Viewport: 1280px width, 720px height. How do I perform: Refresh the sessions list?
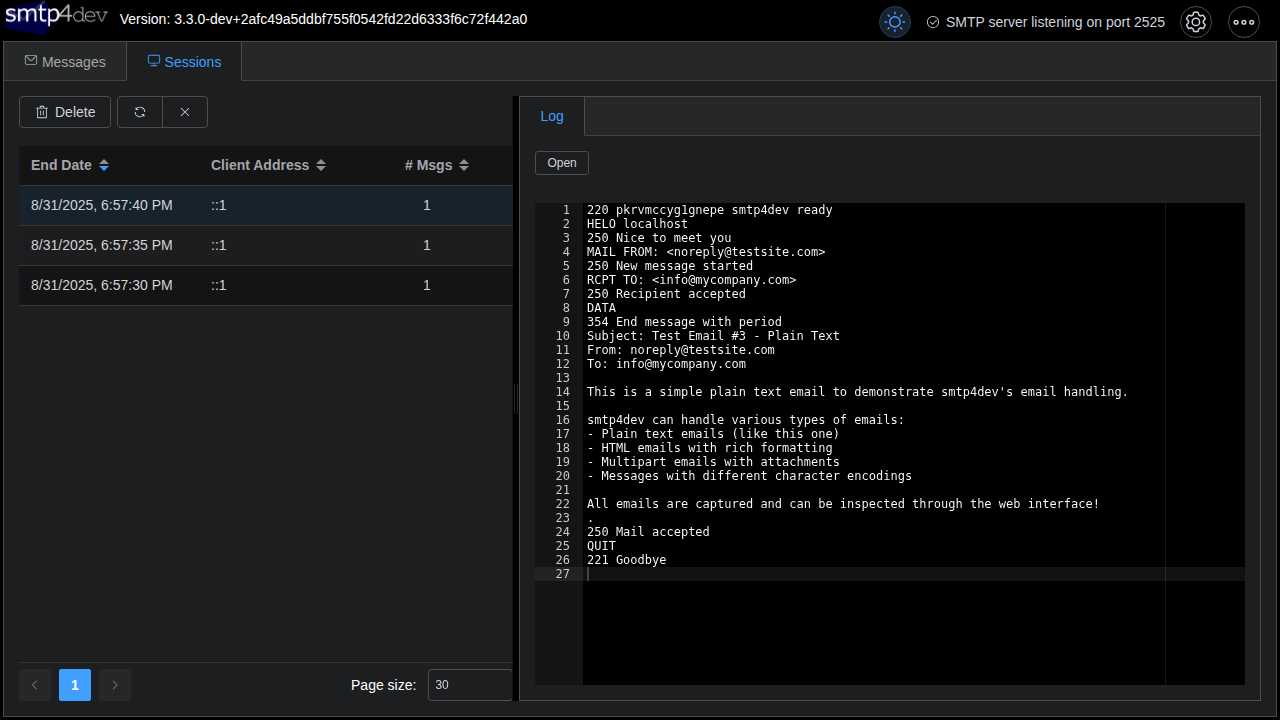(x=140, y=112)
